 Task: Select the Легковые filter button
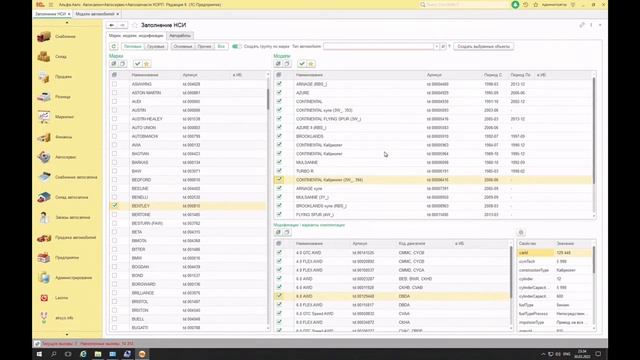tap(133, 47)
